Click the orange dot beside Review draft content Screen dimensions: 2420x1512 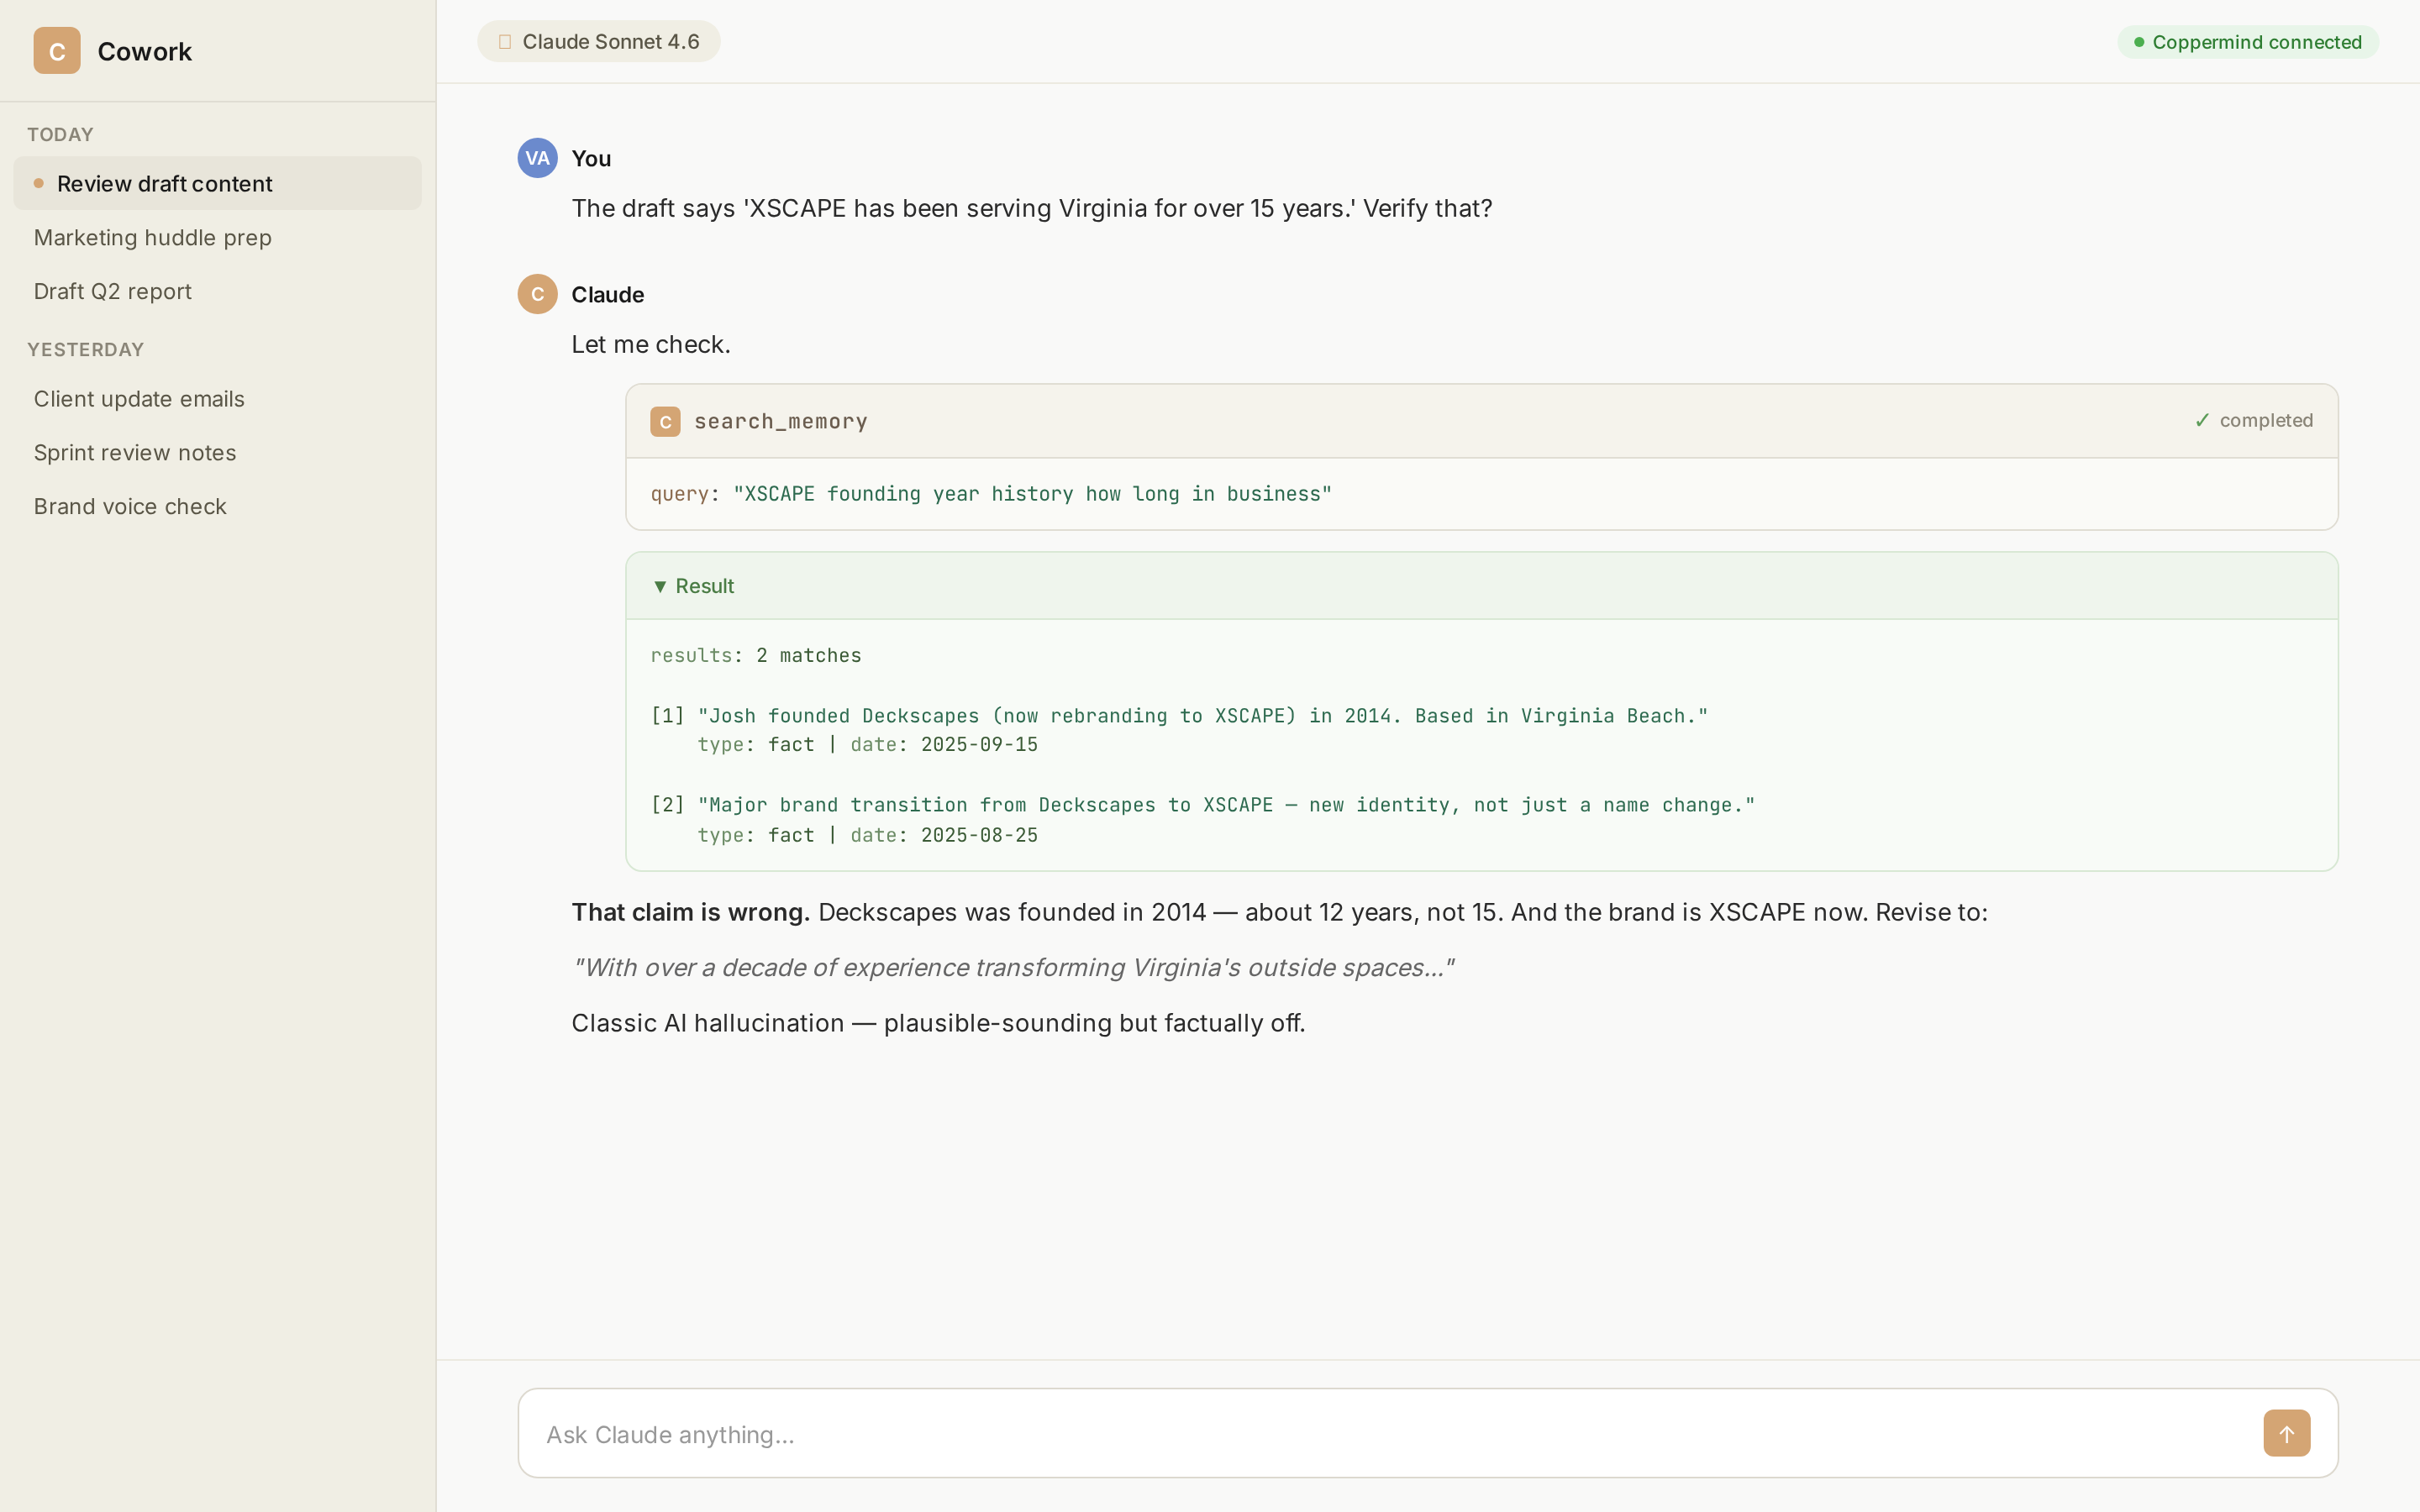coord(39,183)
